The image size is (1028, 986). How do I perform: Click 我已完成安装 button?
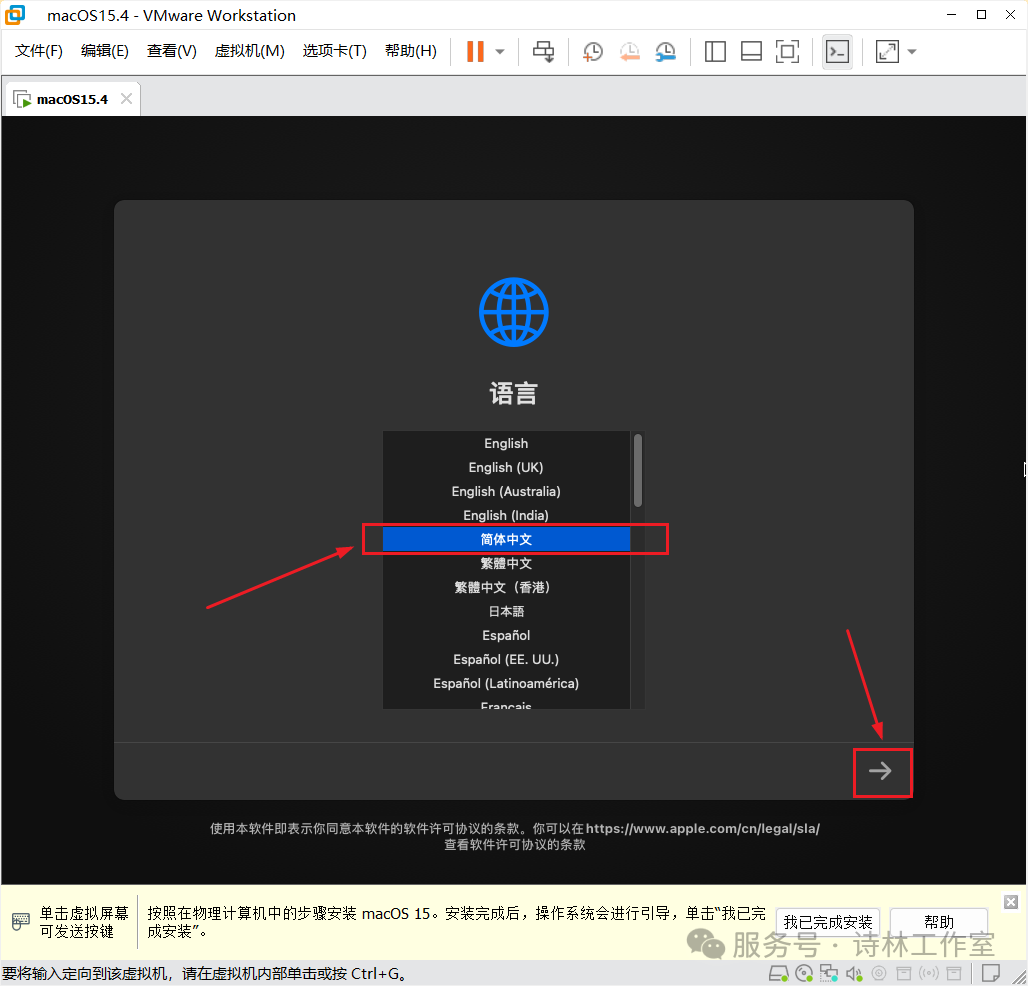(828, 922)
